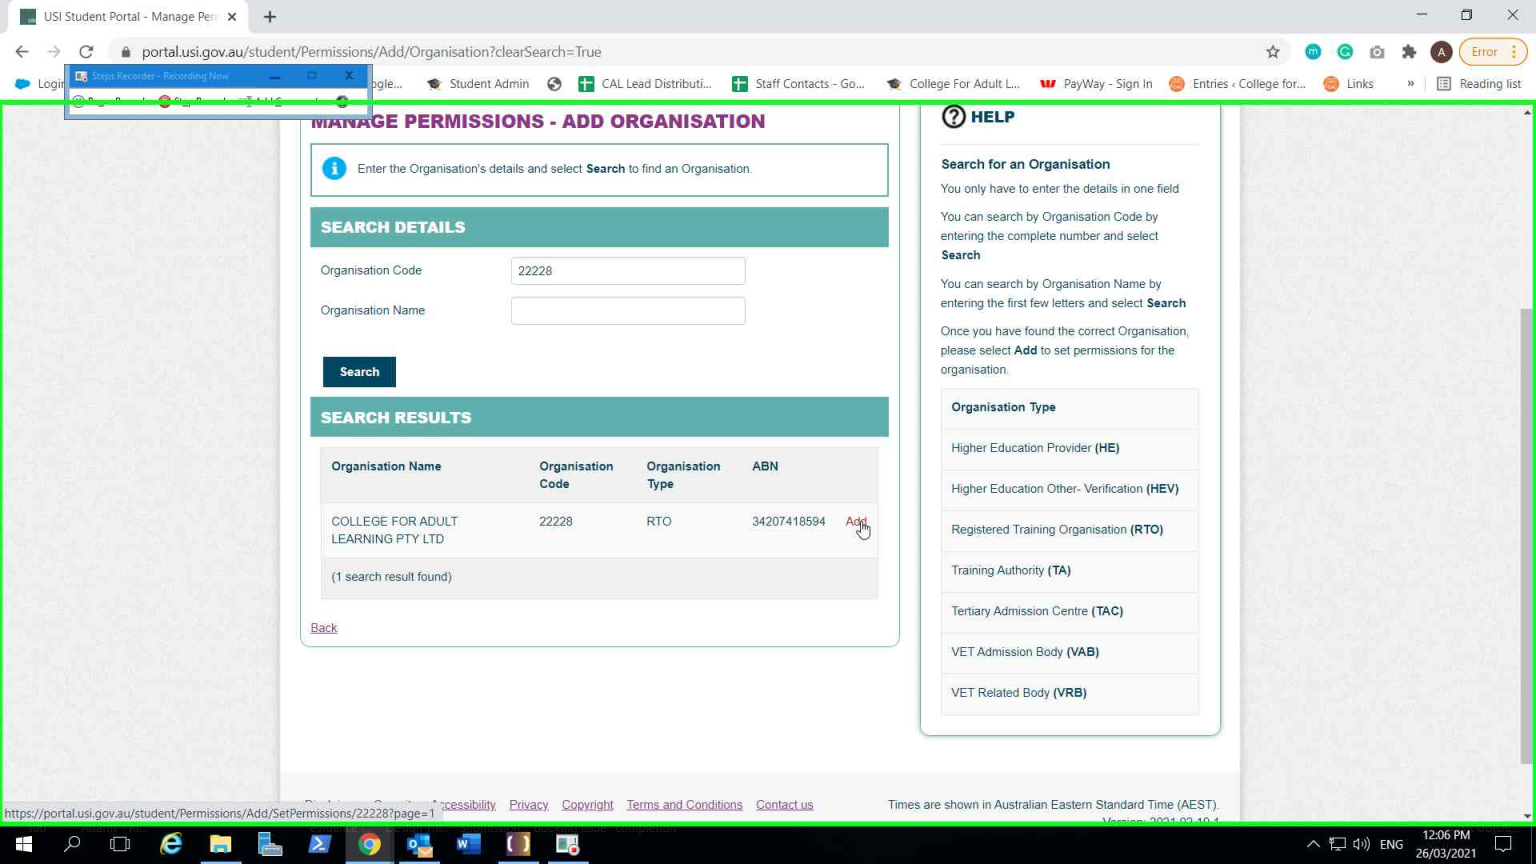Open a new browser tab
The width and height of the screenshot is (1536, 864).
[x=270, y=16]
